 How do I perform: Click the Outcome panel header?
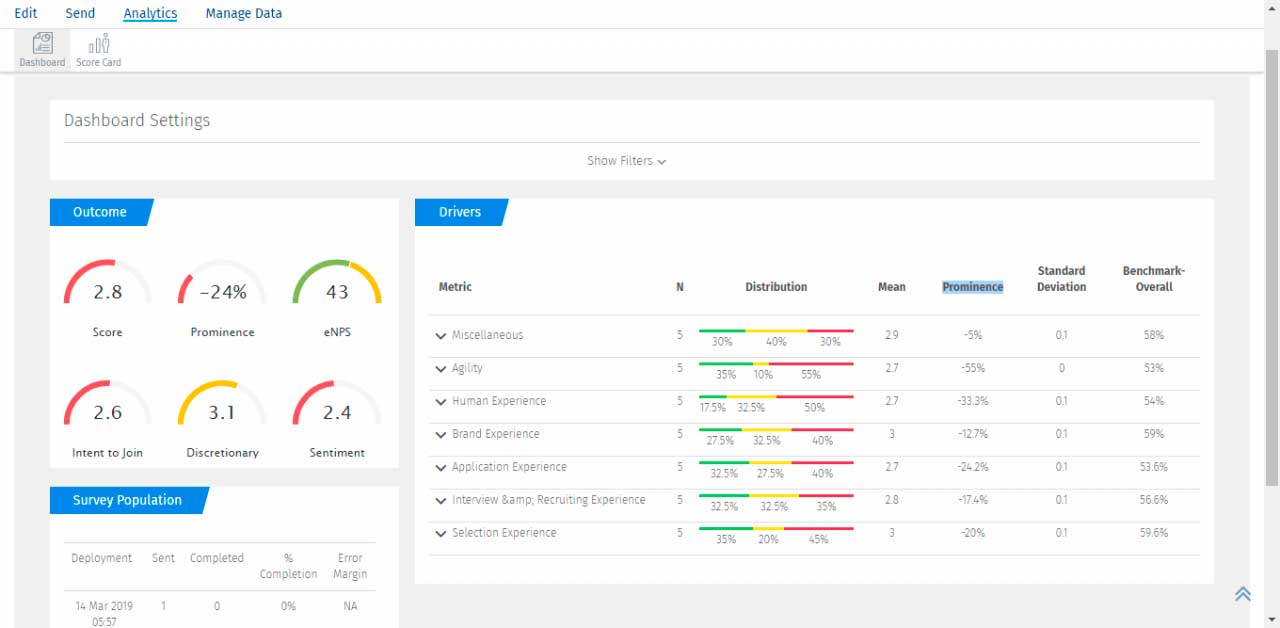[x=100, y=212]
